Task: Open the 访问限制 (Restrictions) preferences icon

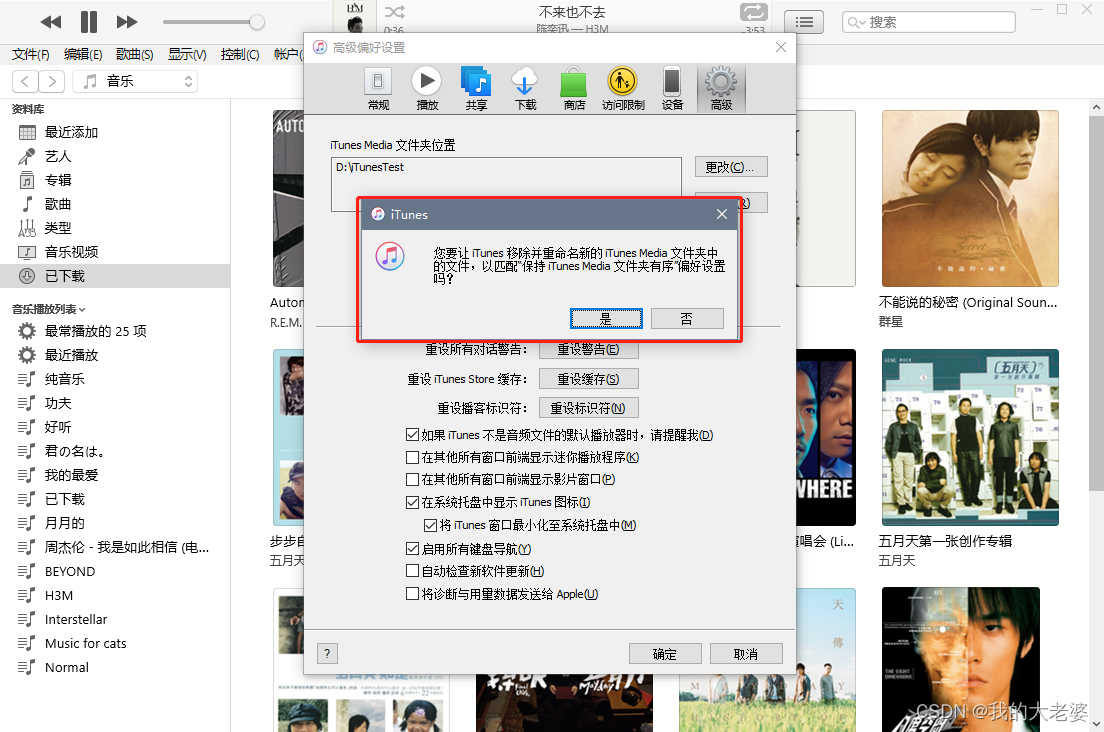Action: tap(623, 89)
